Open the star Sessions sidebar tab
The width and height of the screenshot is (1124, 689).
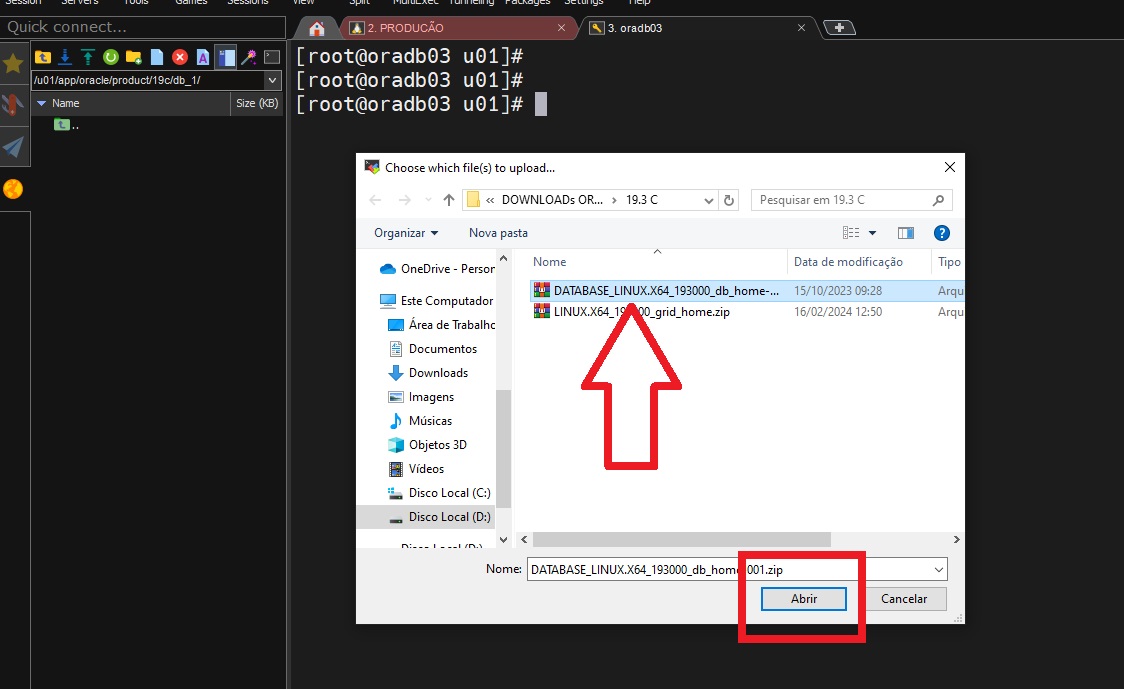[x=14, y=64]
